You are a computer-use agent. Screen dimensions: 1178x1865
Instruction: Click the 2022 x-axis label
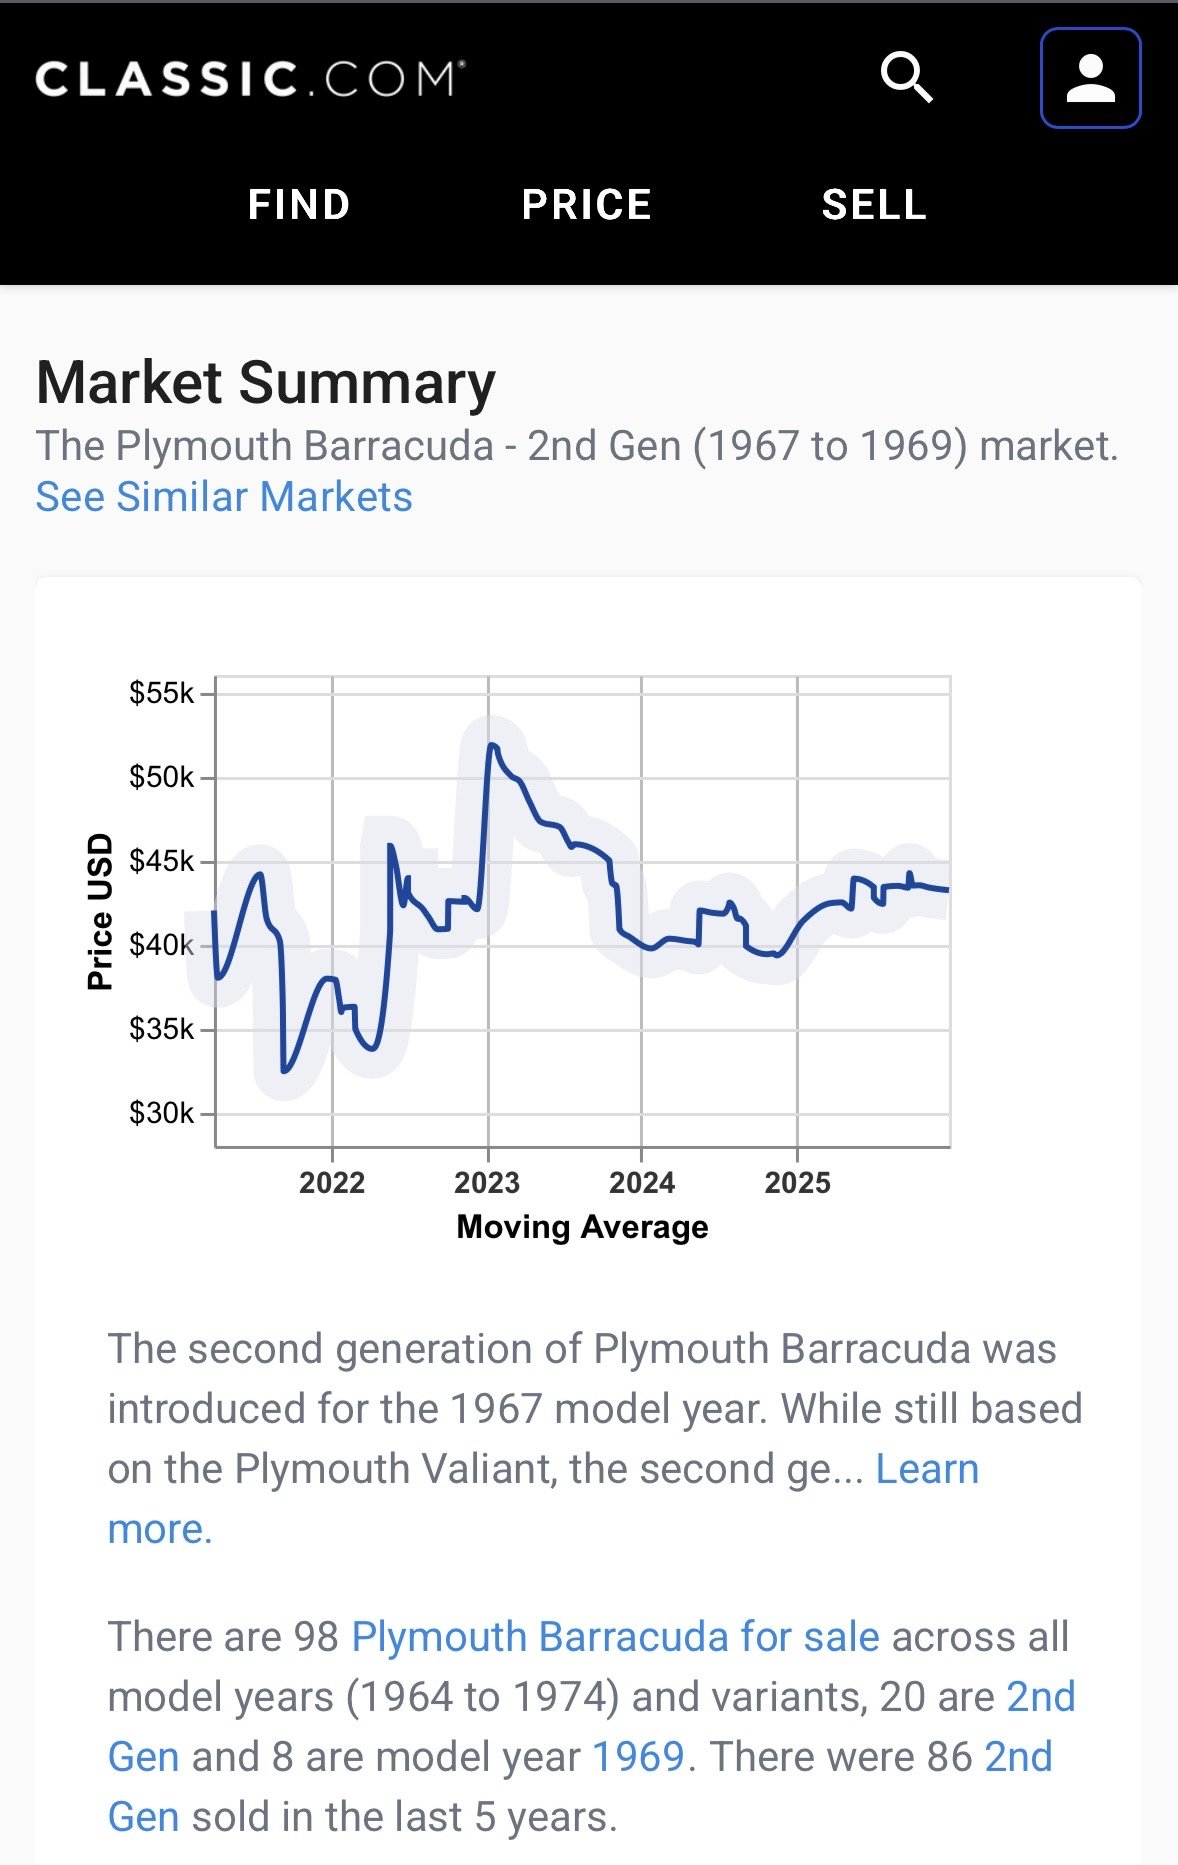point(332,1183)
